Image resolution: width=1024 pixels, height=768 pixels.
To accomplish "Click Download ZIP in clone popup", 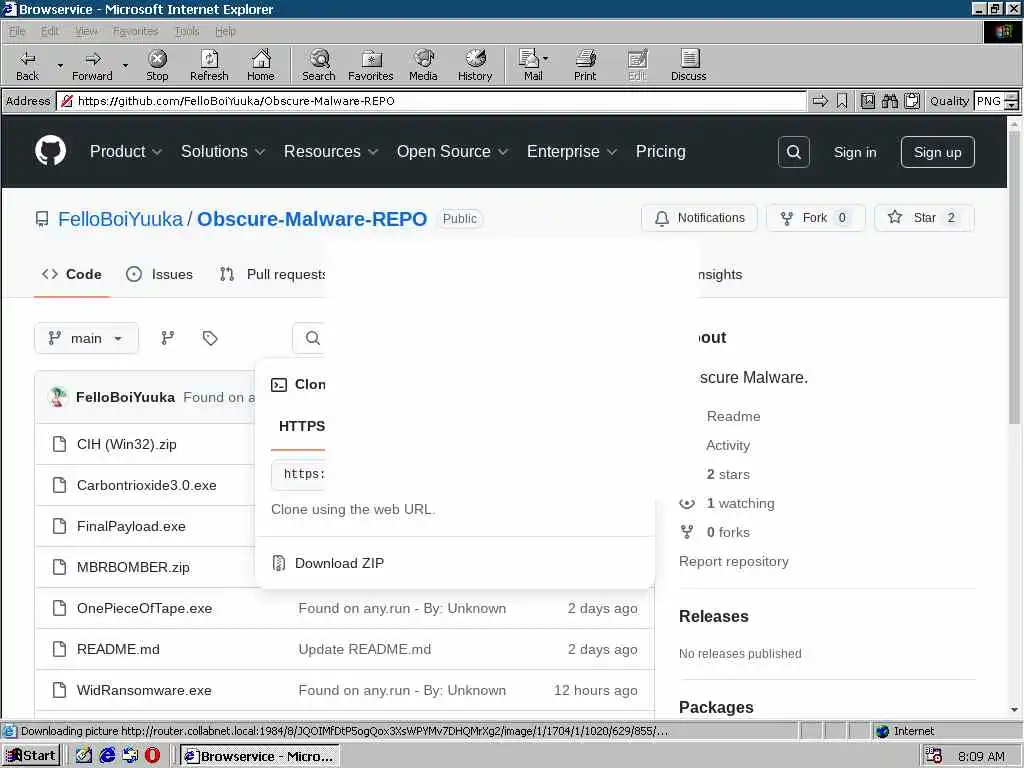I will click(x=339, y=563).
